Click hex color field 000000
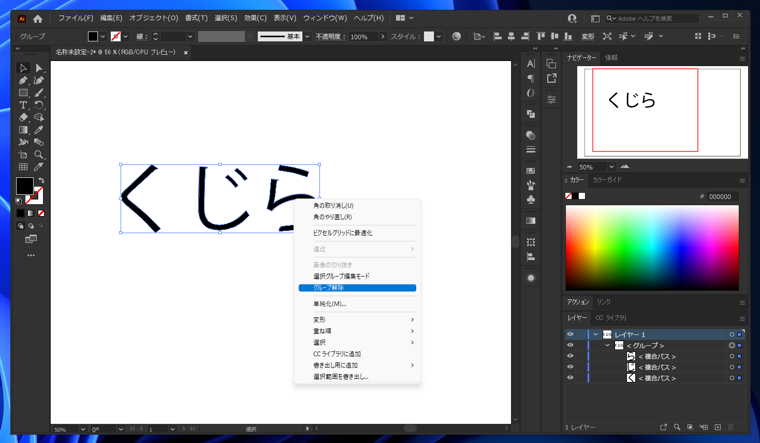The height and width of the screenshot is (443, 760). click(722, 196)
